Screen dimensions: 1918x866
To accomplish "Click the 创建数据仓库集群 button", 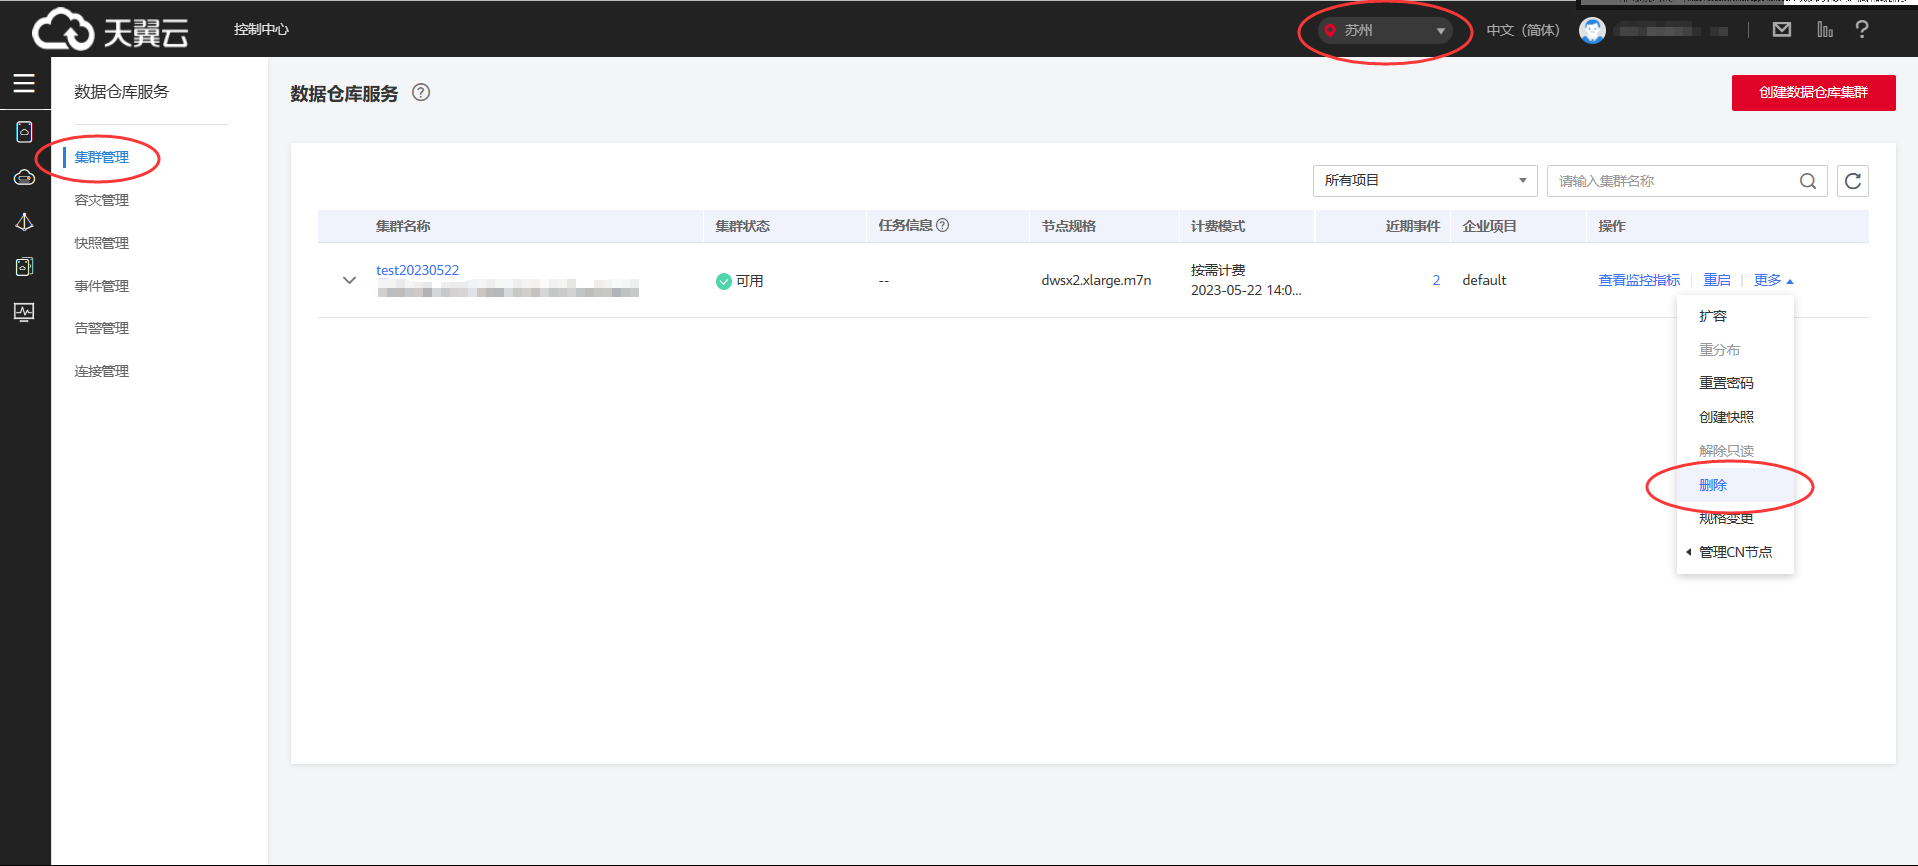I will click(1812, 93).
